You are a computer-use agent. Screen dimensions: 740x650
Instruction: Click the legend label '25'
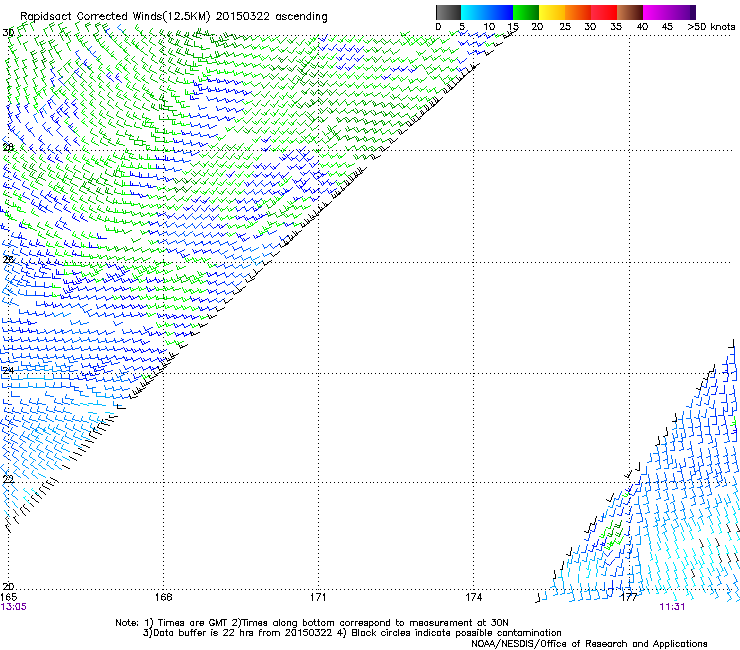click(x=565, y=27)
